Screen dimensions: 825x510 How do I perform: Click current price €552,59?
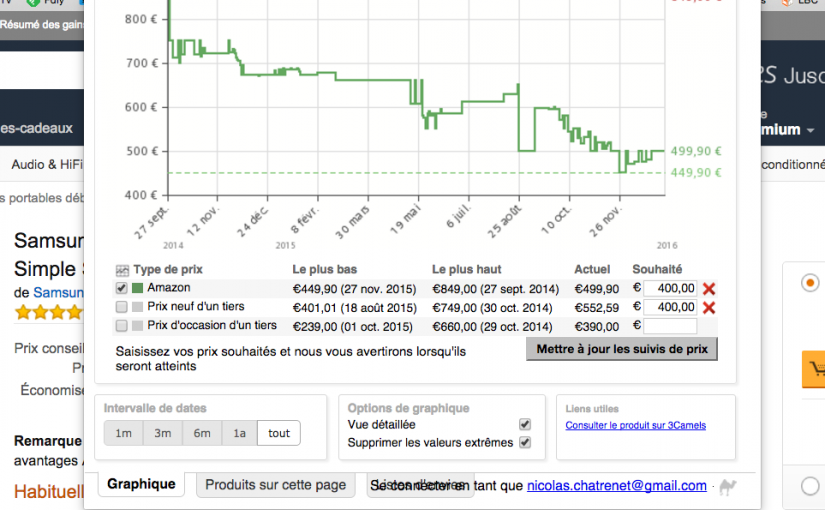597,308
